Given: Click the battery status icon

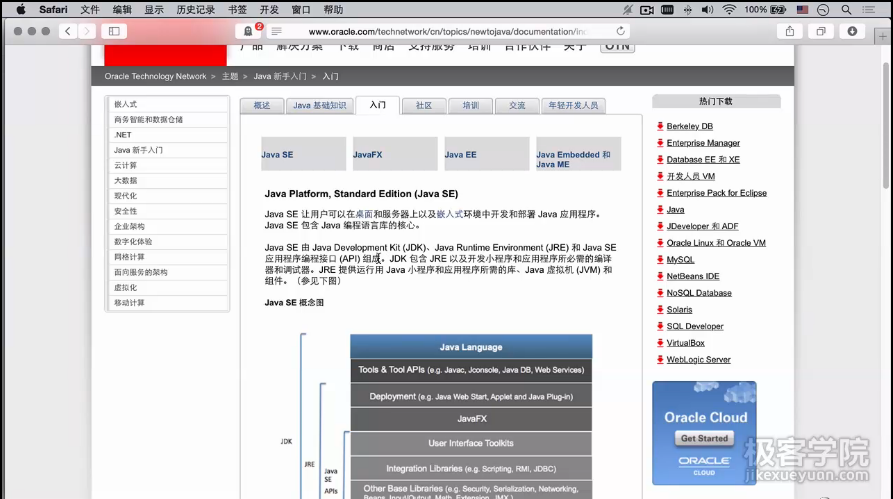Looking at the screenshot, I should point(778,10).
